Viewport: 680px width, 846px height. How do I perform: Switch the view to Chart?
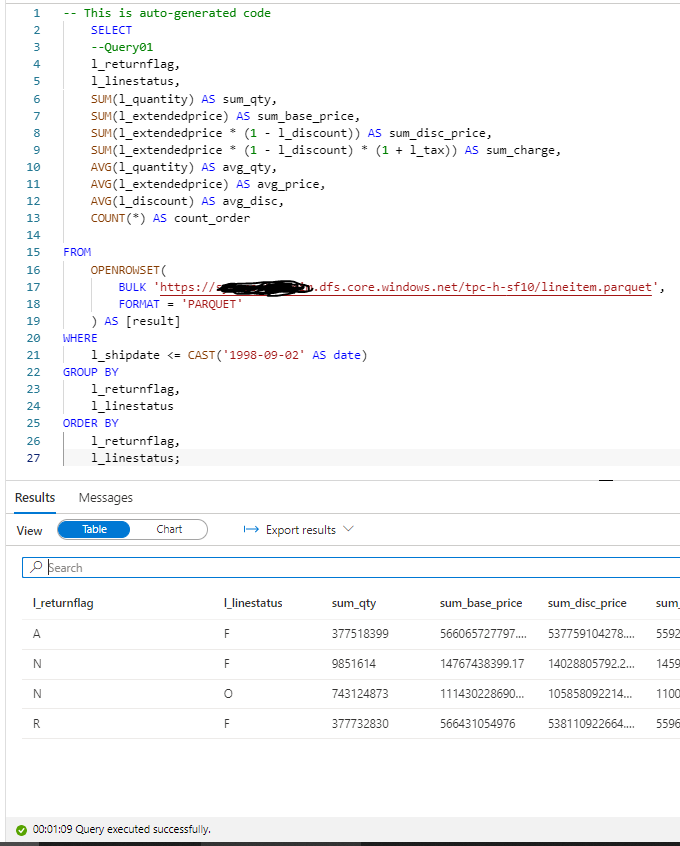pos(169,530)
